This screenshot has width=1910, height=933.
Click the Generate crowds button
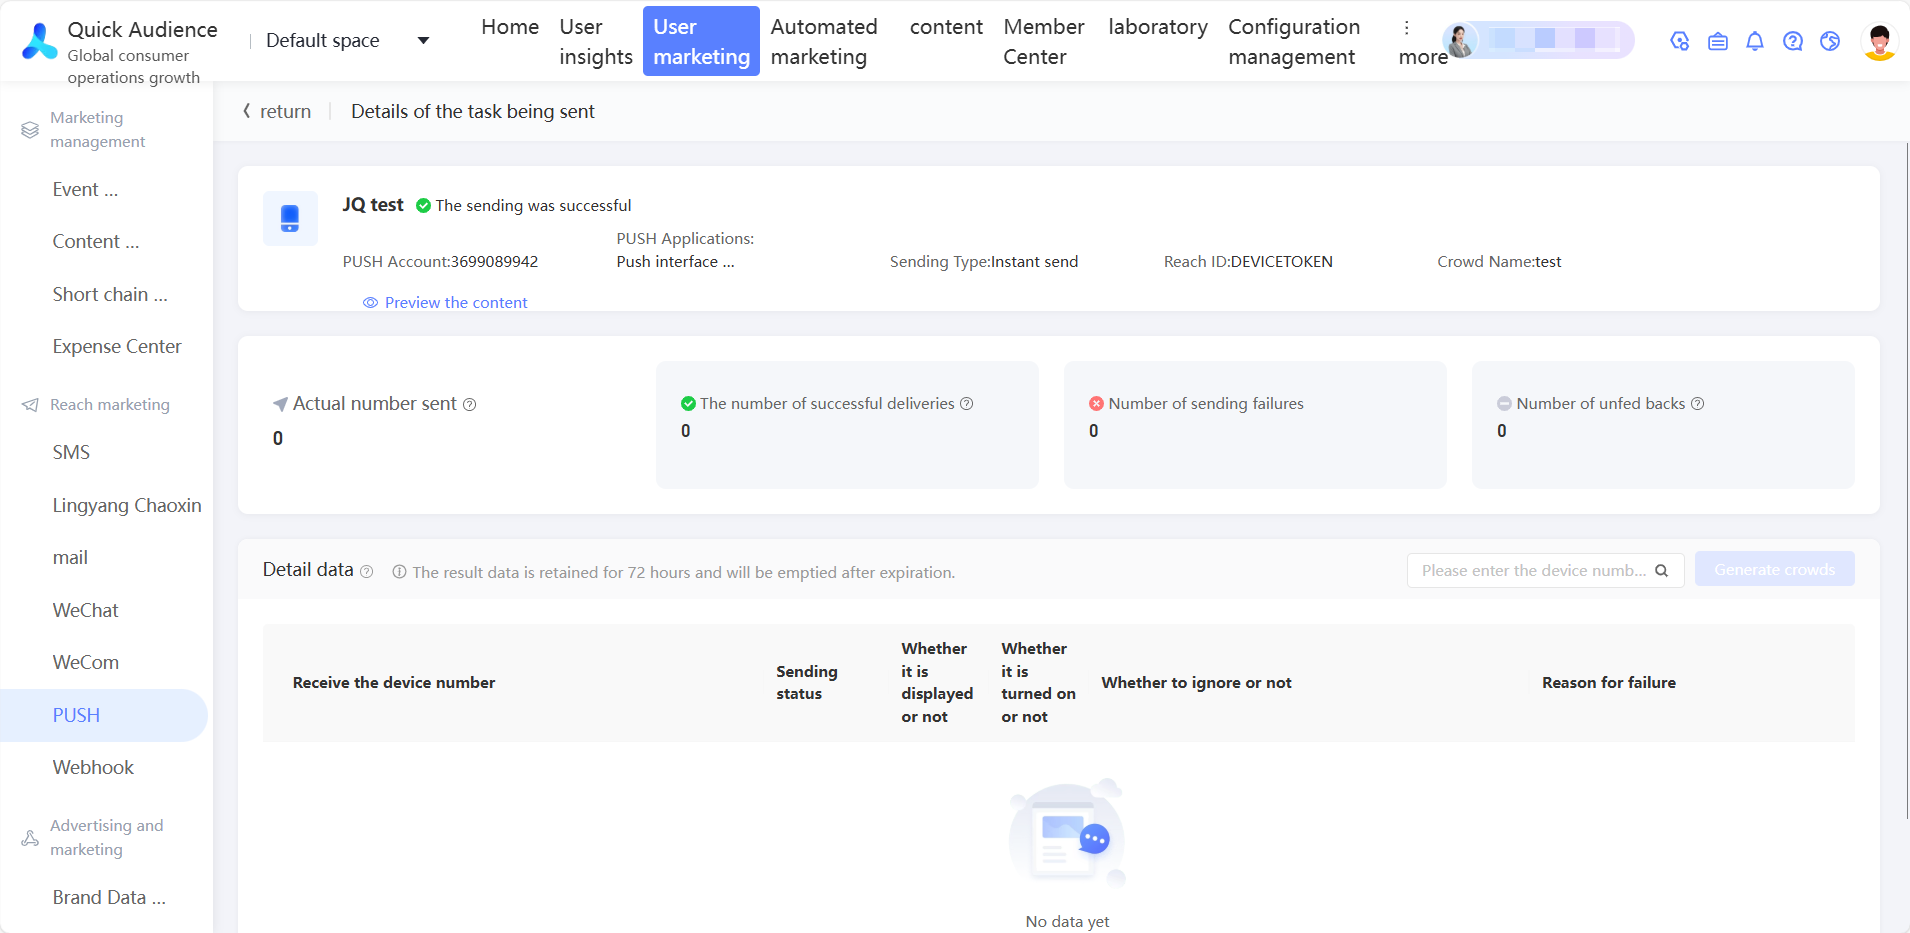[1774, 570]
